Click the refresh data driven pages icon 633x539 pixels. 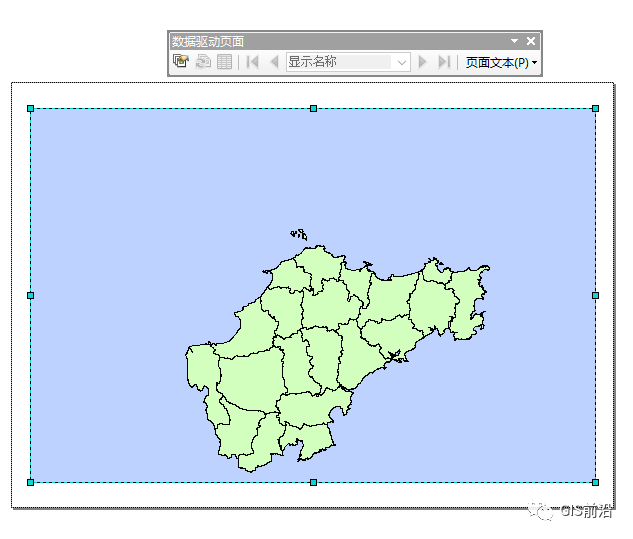click(203, 62)
